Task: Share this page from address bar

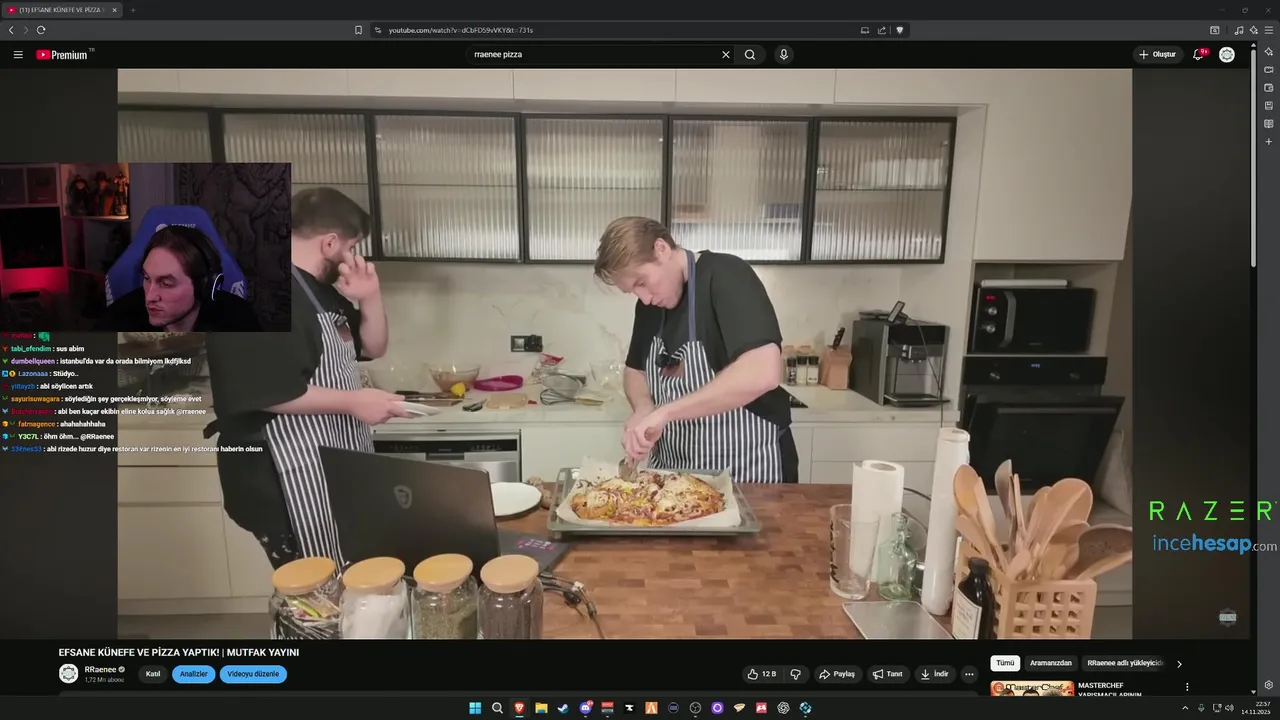Action: coord(882,30)
